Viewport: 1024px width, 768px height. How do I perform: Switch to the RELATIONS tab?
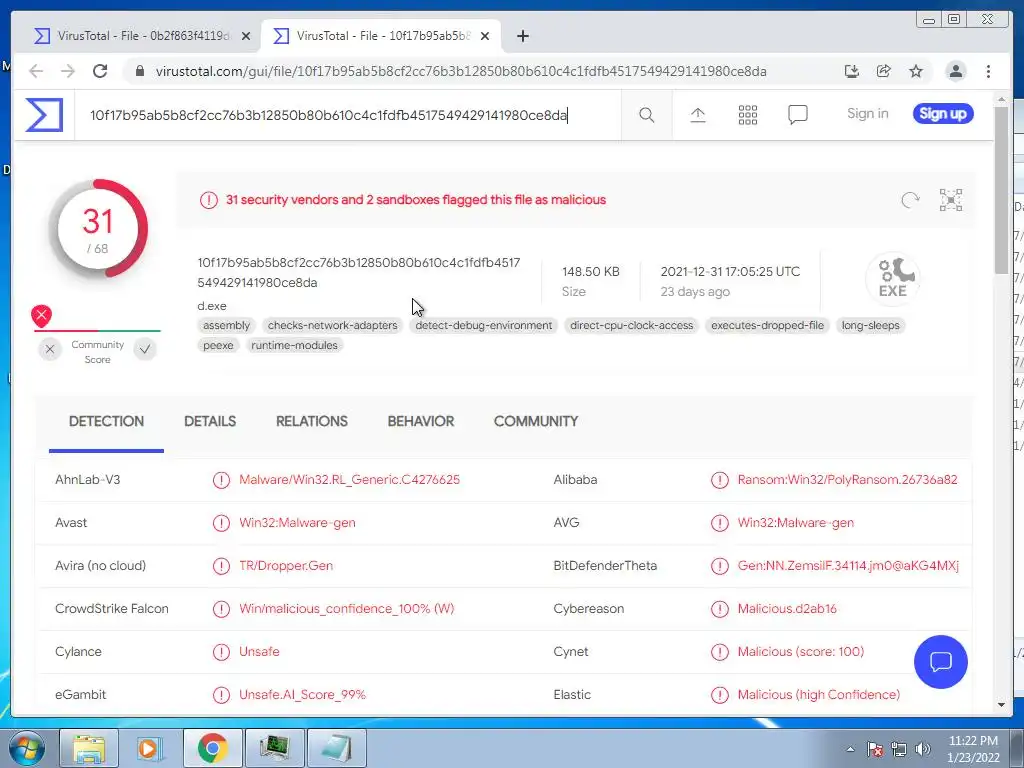point(312,421)
